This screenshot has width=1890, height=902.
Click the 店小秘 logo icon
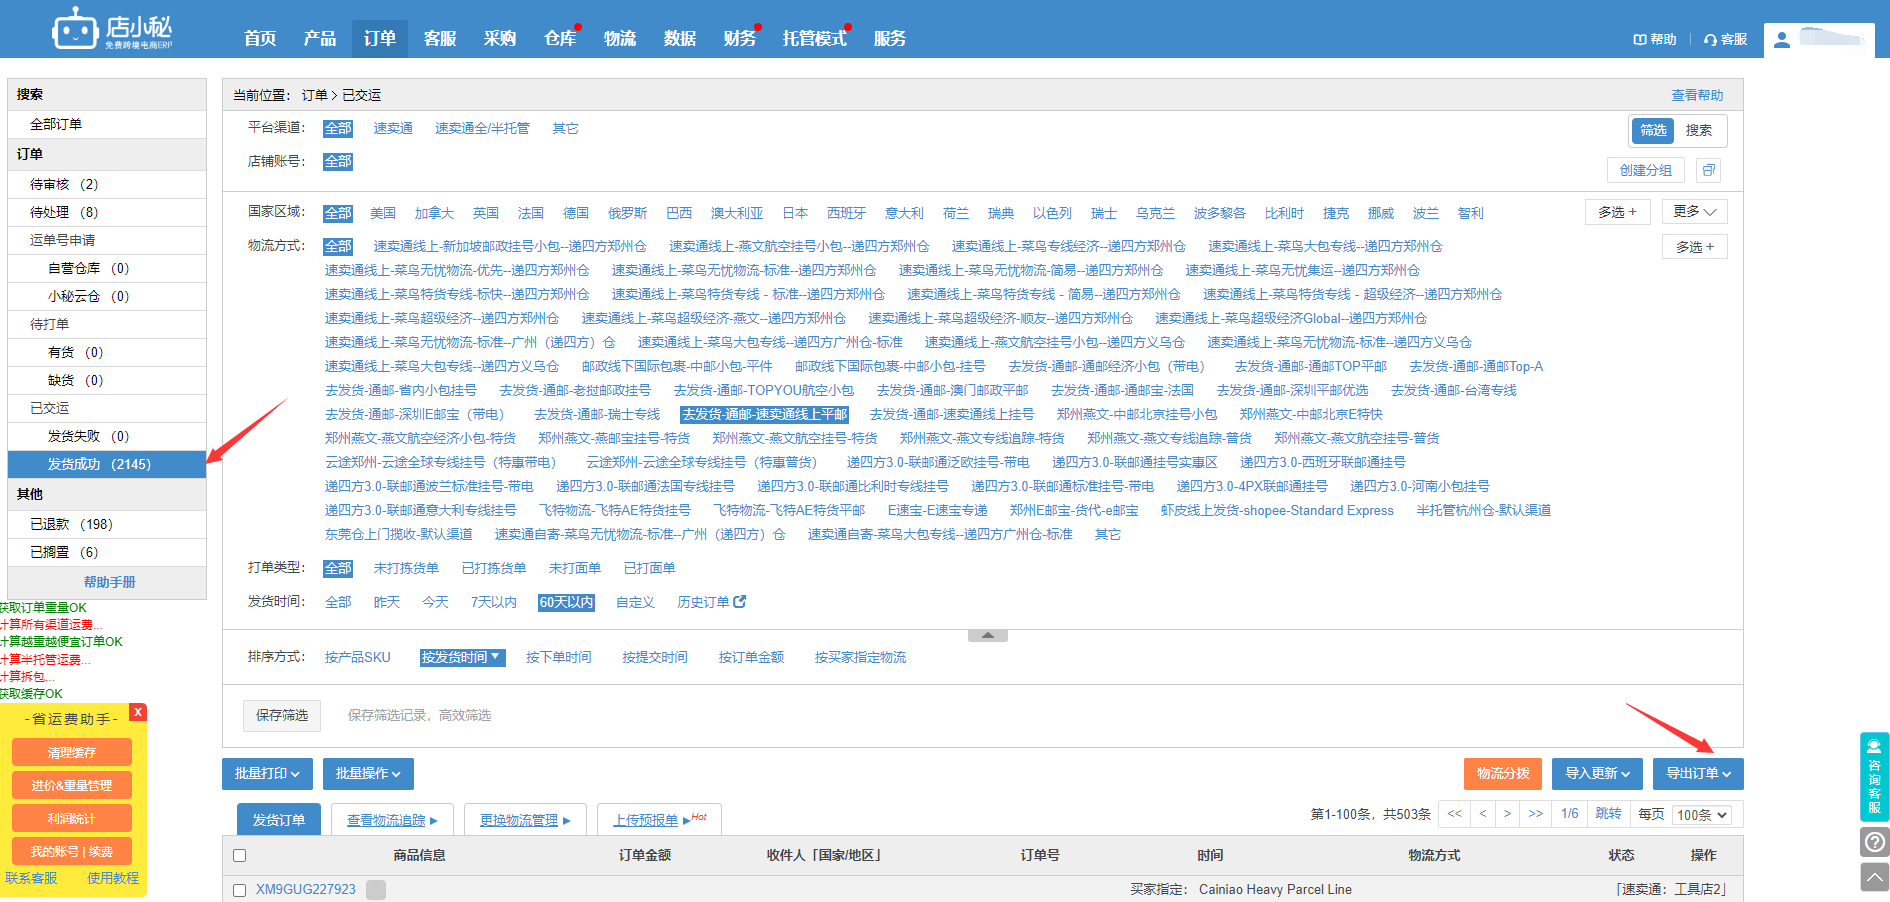(75, 29)
